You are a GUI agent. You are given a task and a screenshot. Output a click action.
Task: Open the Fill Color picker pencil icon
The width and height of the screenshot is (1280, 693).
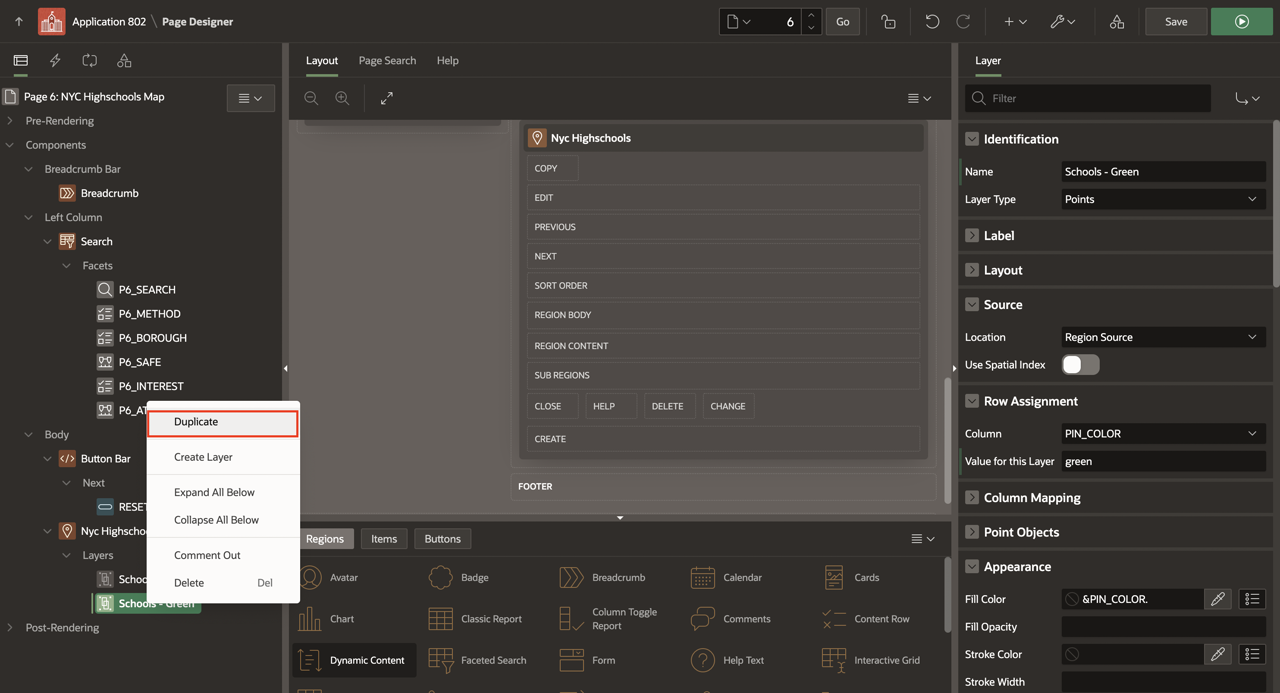coord(1217,599)
